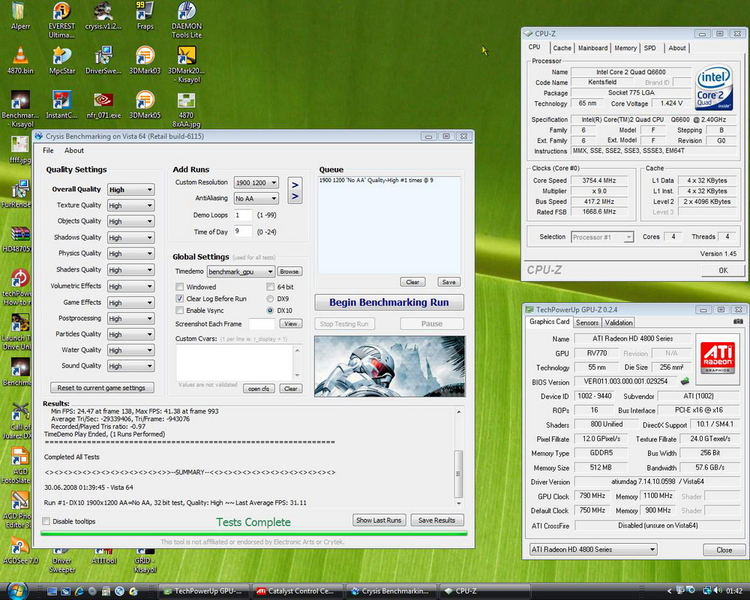Switch to CPU-Z Cache tab
The image size is (750, 600).
point(562,48)
